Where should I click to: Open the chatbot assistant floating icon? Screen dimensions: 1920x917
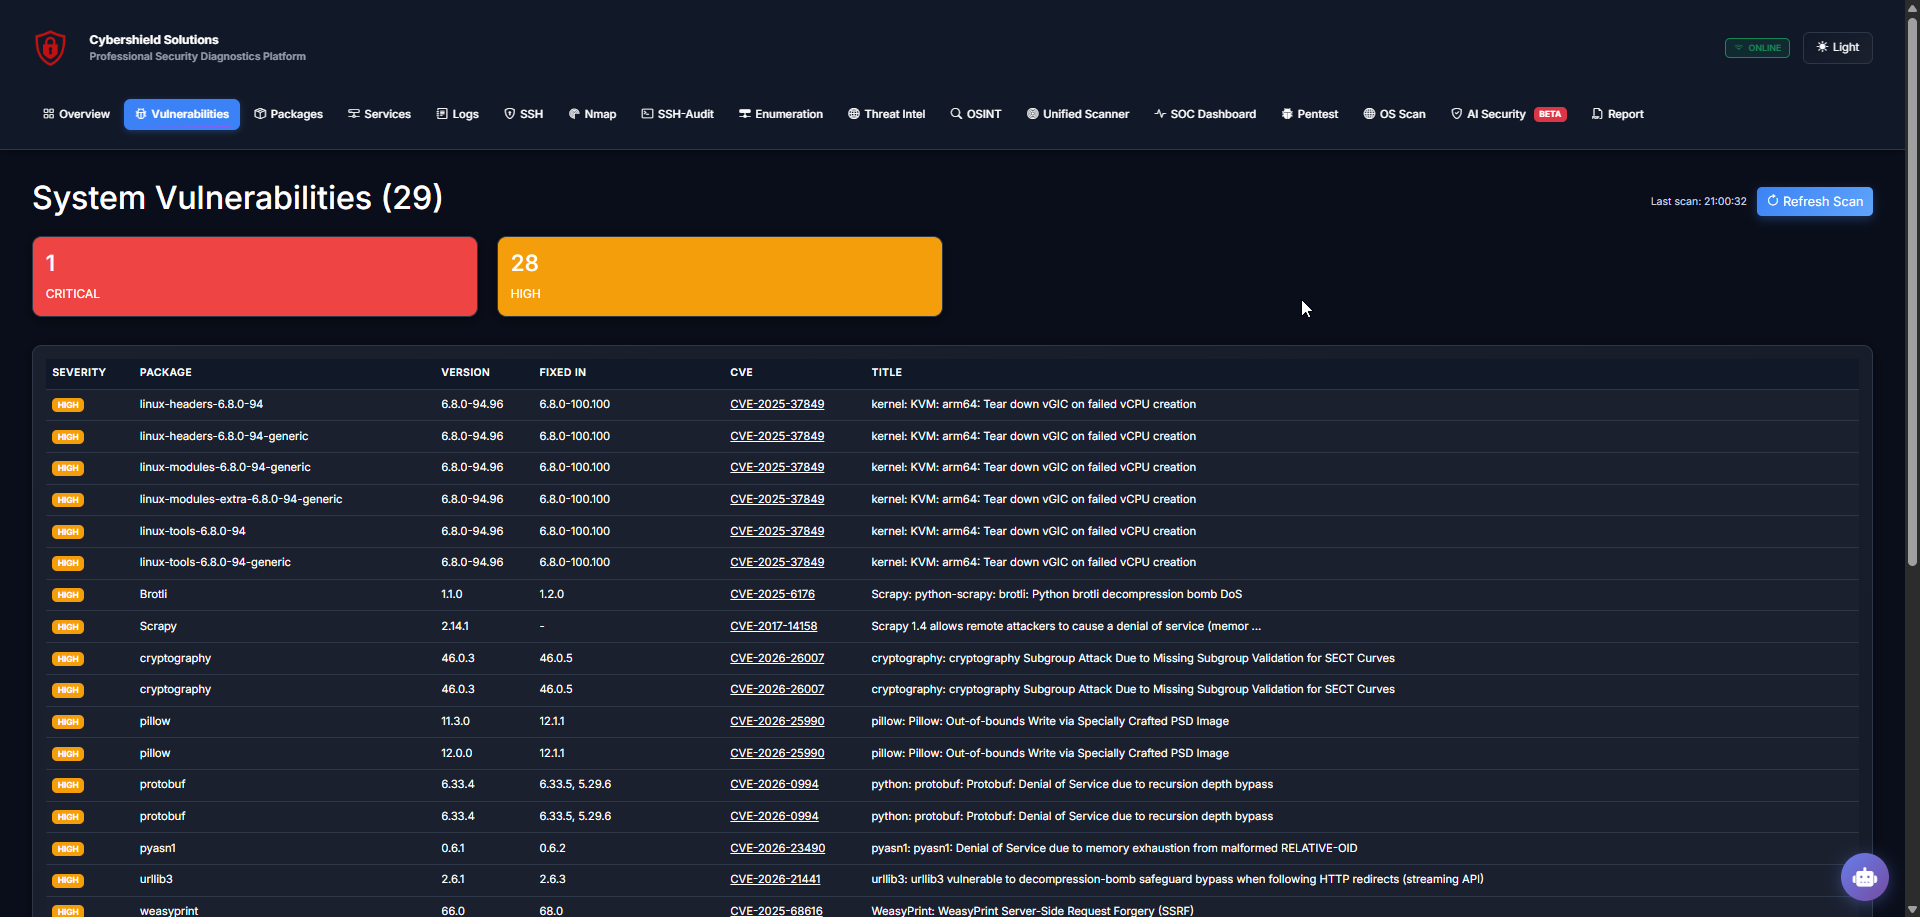coord(1864,877)
